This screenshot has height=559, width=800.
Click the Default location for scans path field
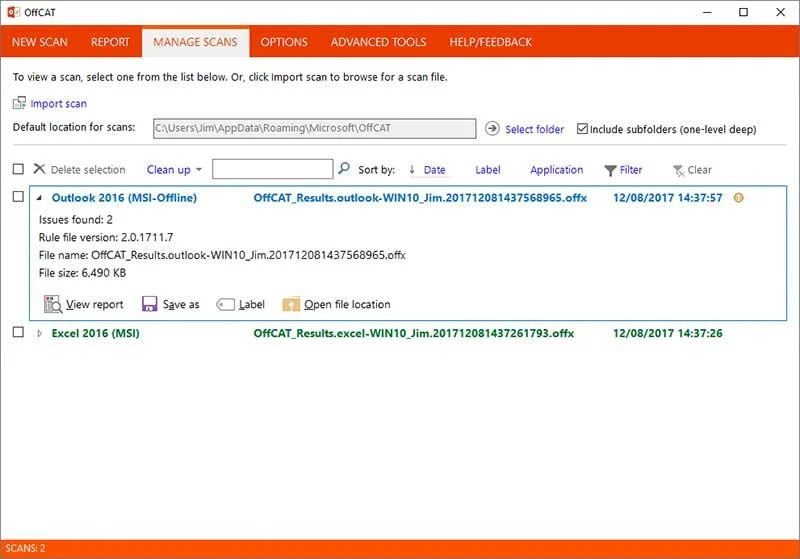click(315, 129)
